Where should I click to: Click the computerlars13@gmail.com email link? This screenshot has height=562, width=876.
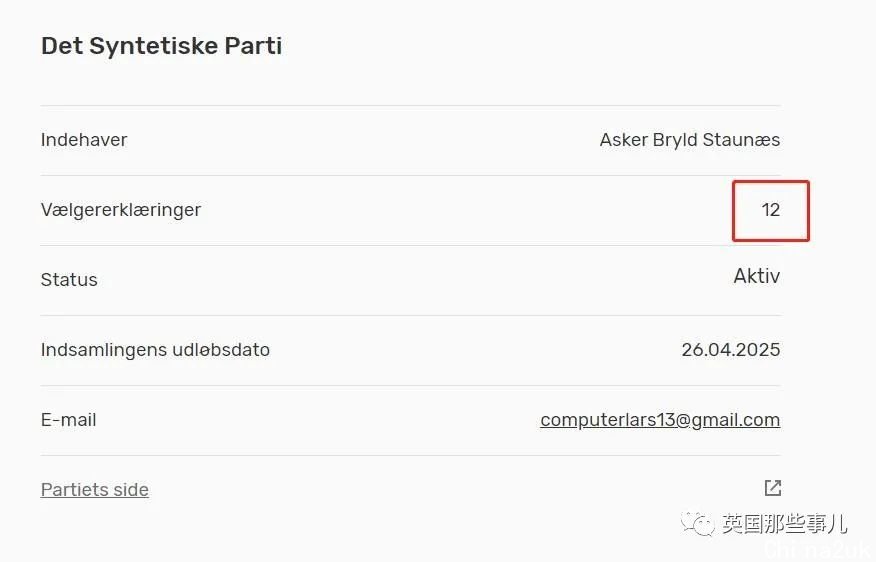(660, 420)
